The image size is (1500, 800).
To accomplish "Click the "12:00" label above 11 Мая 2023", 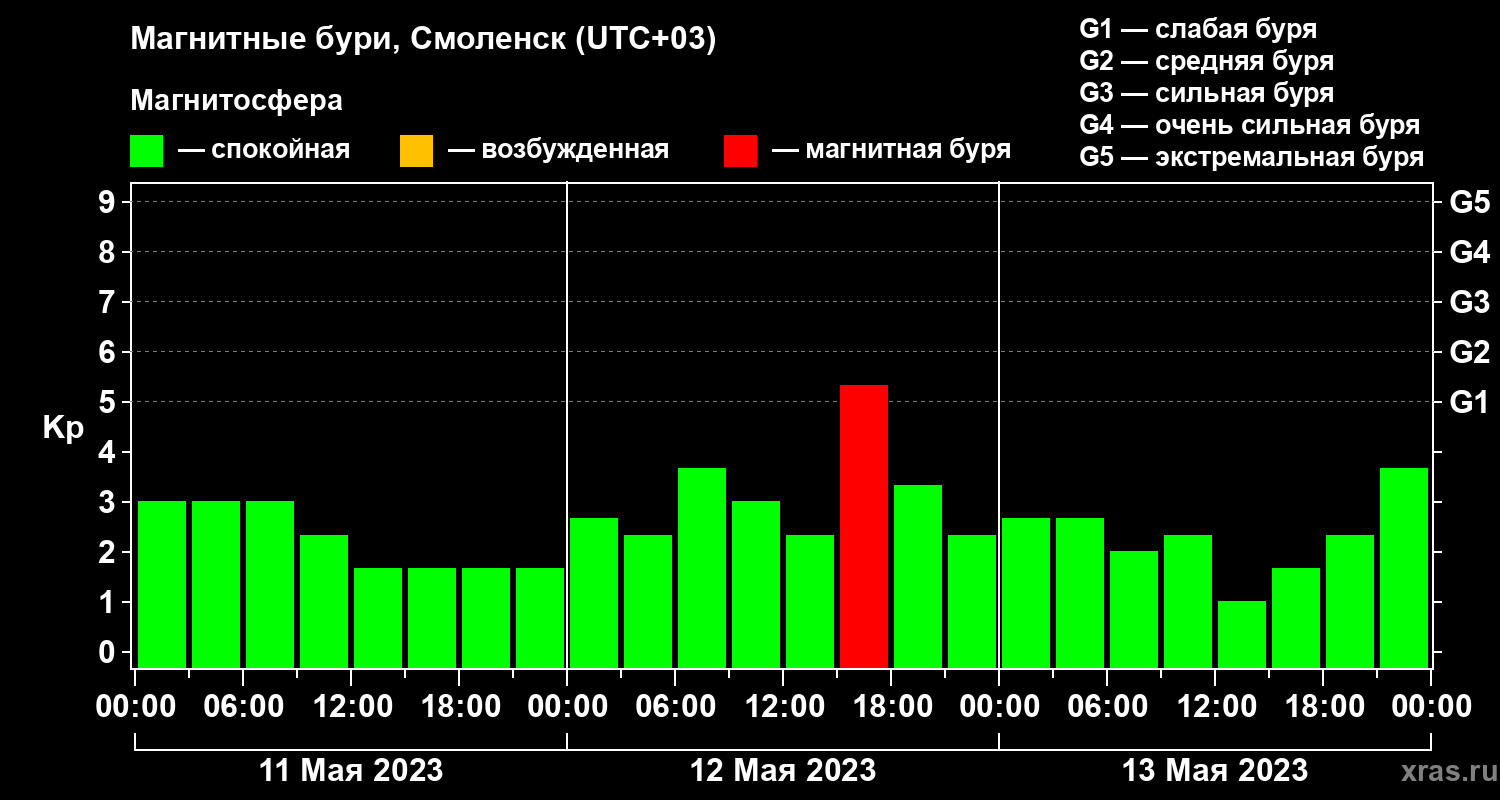I will [351, 706].
